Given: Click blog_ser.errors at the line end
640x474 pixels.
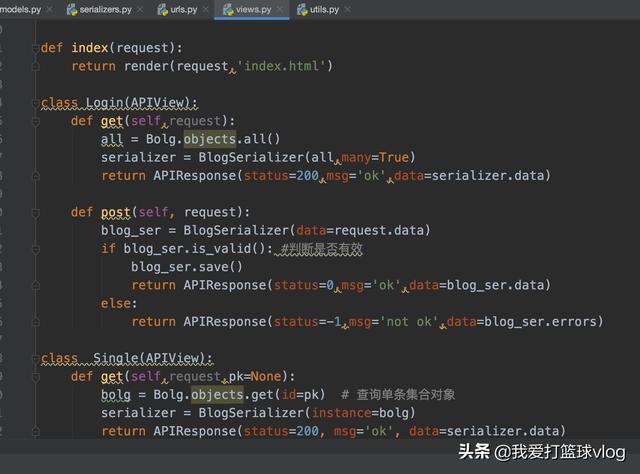Looking at the screenshot, I should click(539, 322).
